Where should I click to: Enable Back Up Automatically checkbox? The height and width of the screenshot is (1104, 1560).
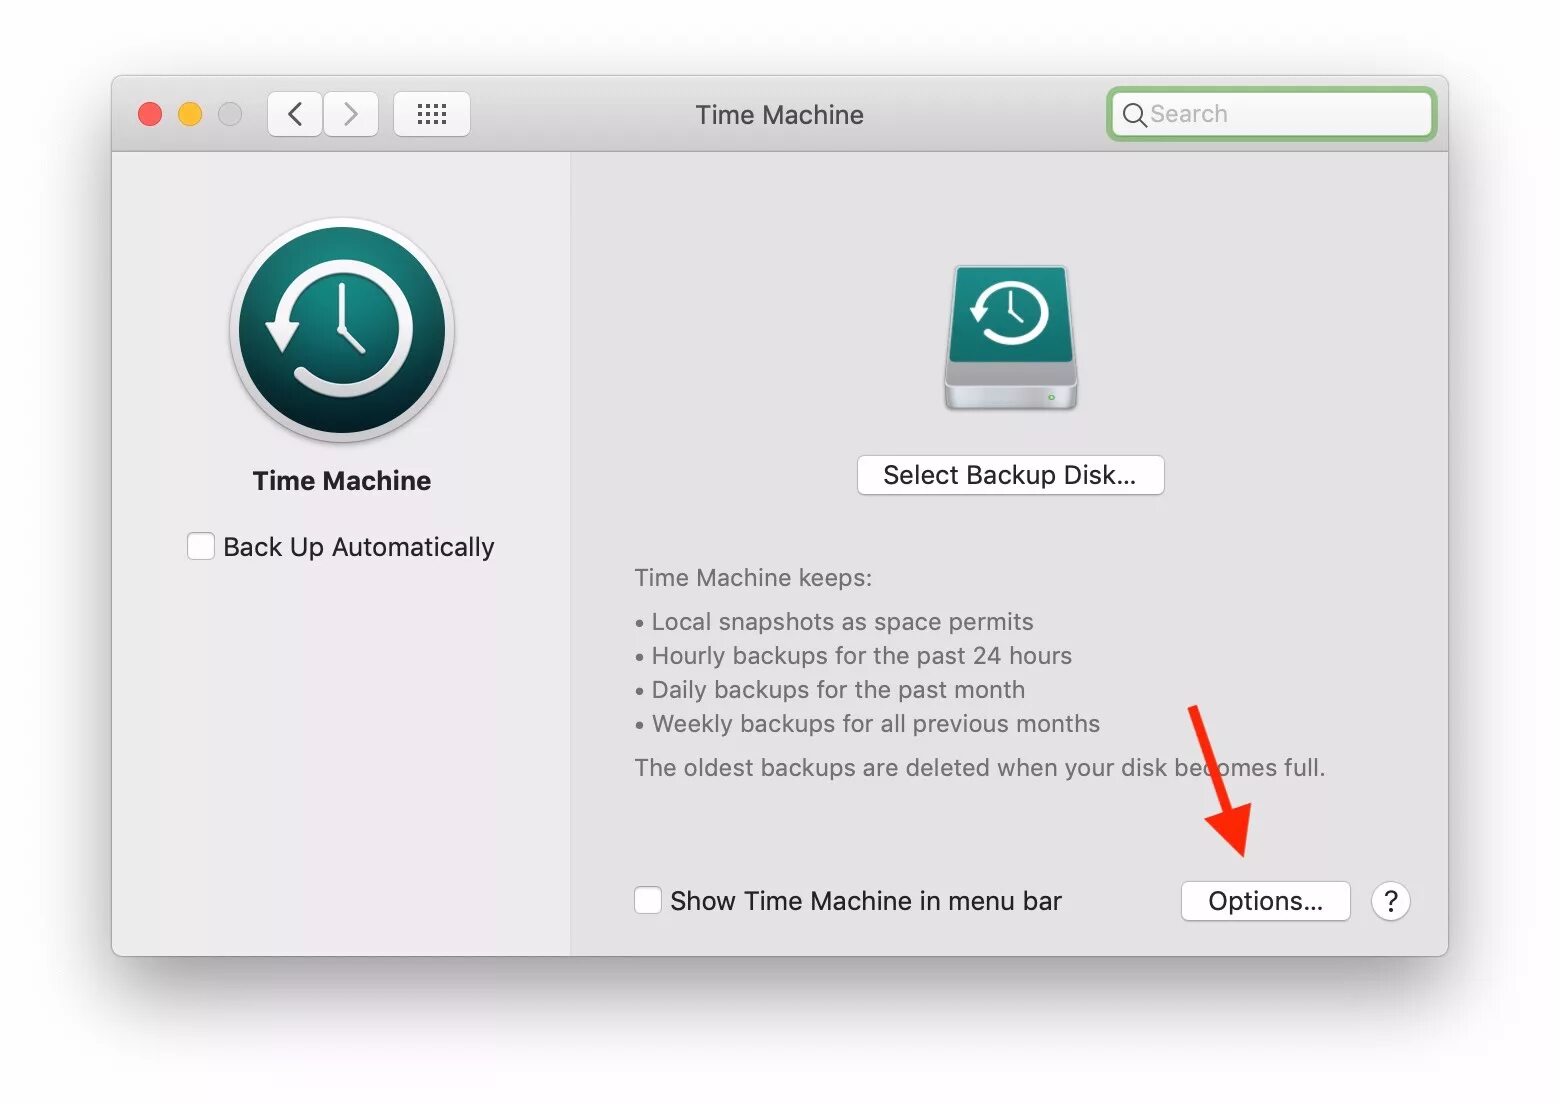pyautogui.click(x=201, y=546)
